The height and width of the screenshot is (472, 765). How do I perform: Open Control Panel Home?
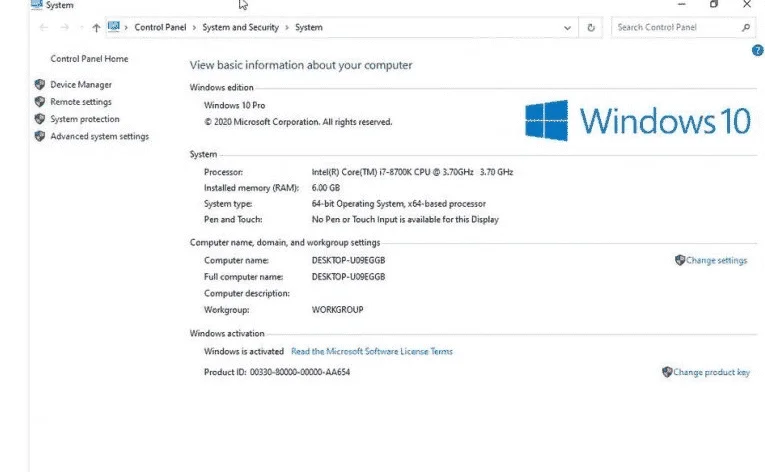(x=89, y=59)
